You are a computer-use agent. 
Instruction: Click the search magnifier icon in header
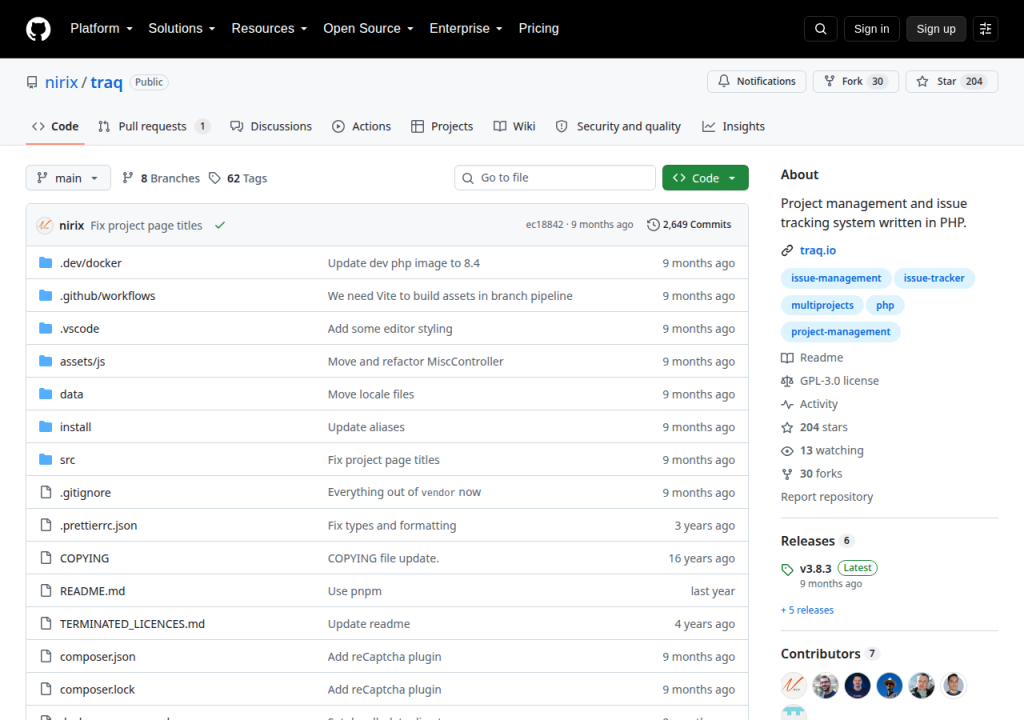click(x=820, y=29)
